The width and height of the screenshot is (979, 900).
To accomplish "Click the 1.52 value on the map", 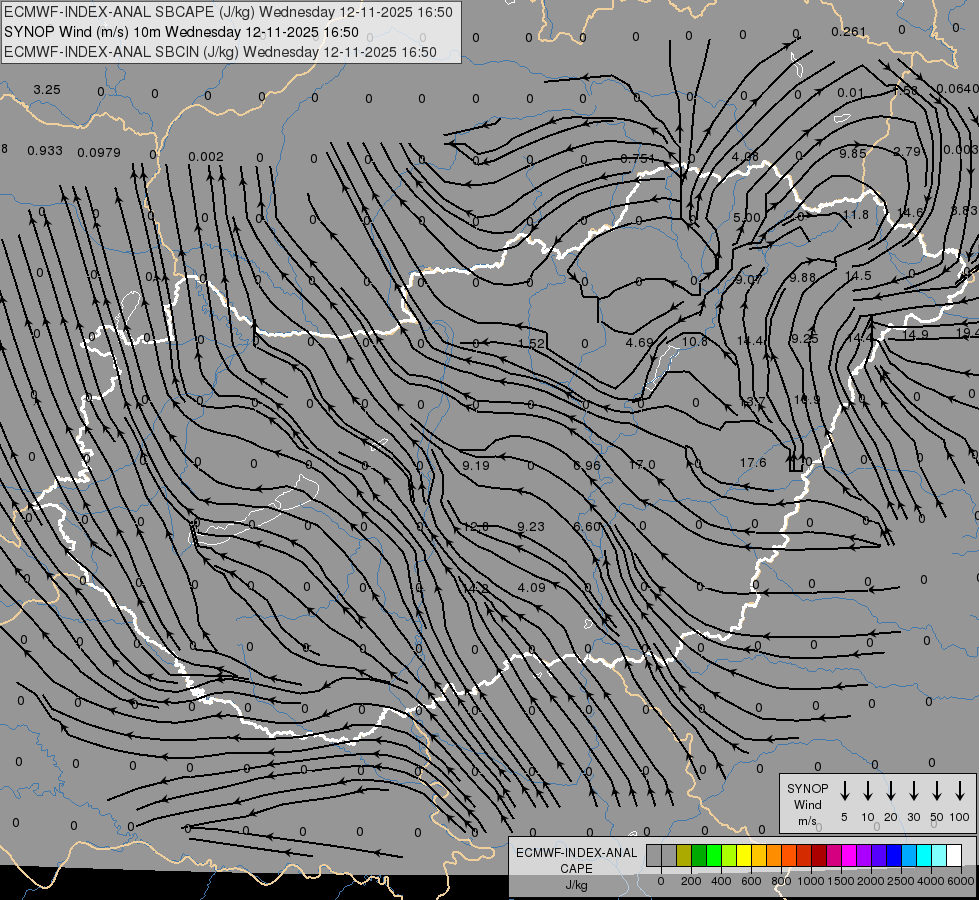I will [x=531, y=344].
